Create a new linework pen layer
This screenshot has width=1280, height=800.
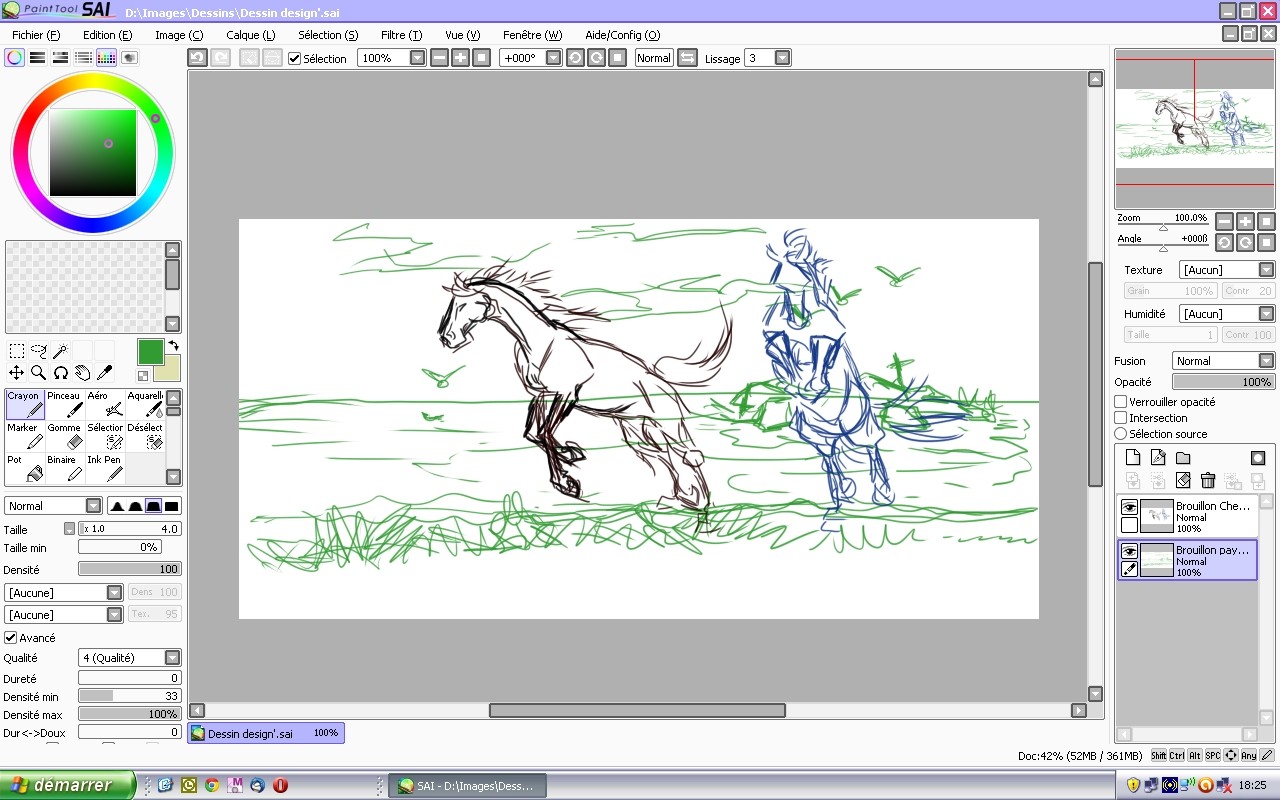(x=1158, y=458)
